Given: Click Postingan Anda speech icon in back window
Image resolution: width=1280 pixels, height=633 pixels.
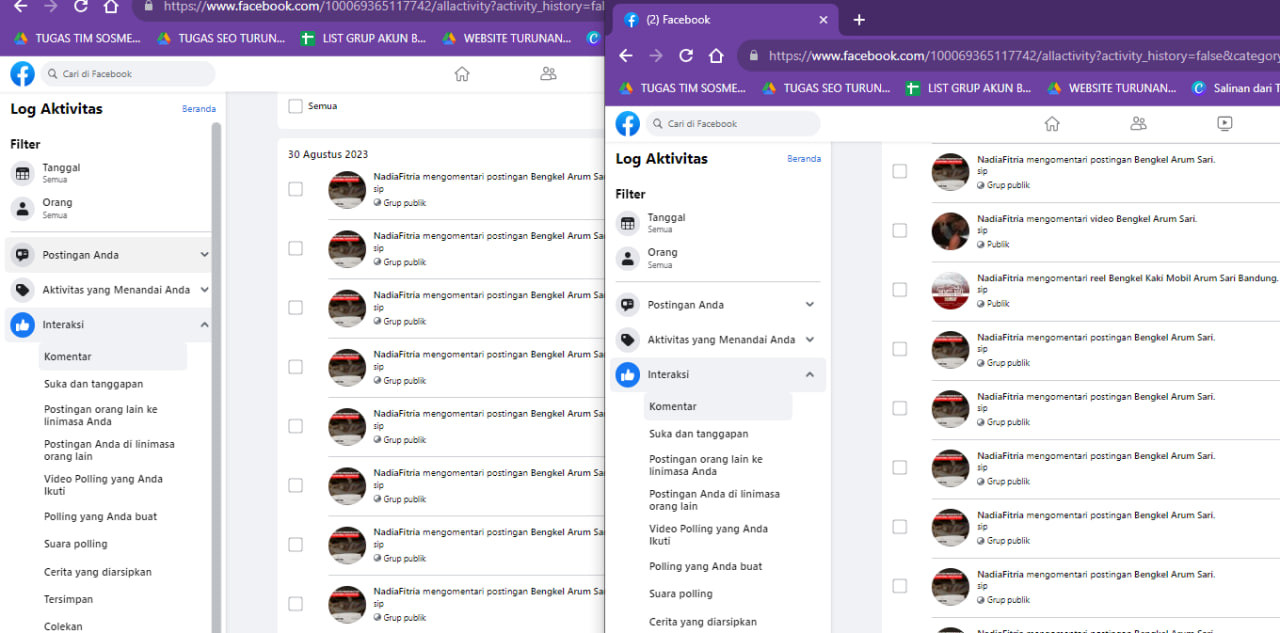Looking at the screenshot, I should pyautogui.click(x=22, y=255).
